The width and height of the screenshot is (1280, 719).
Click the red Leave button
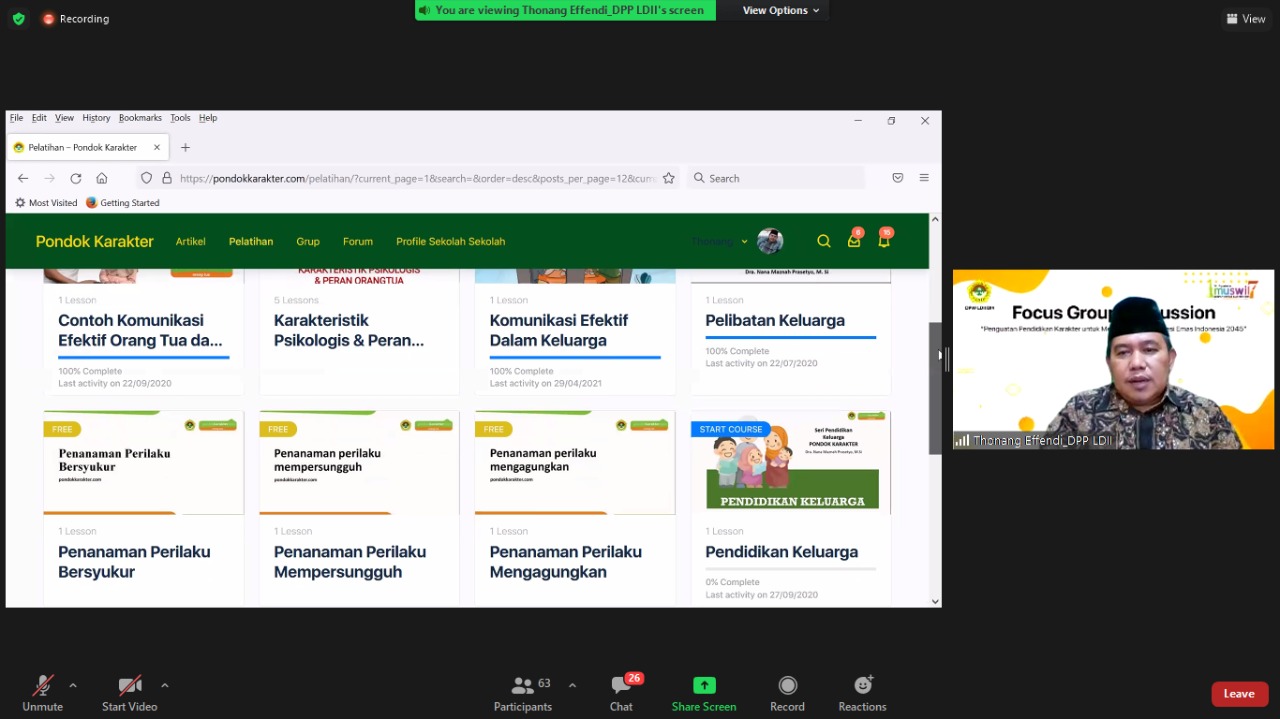point(1239,694)
